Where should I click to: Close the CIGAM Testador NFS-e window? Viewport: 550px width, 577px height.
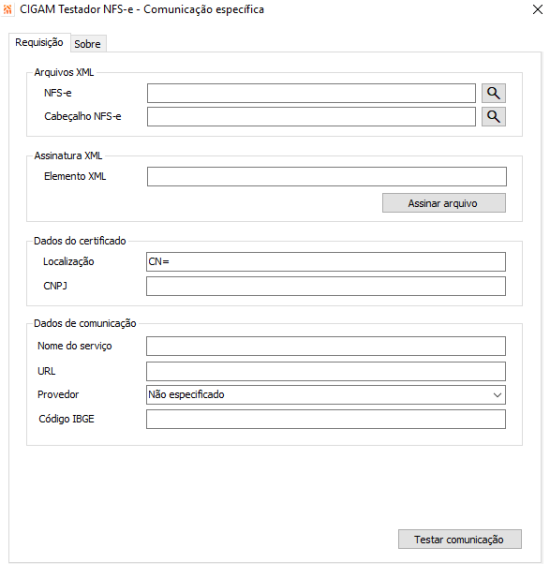point(537,10)
